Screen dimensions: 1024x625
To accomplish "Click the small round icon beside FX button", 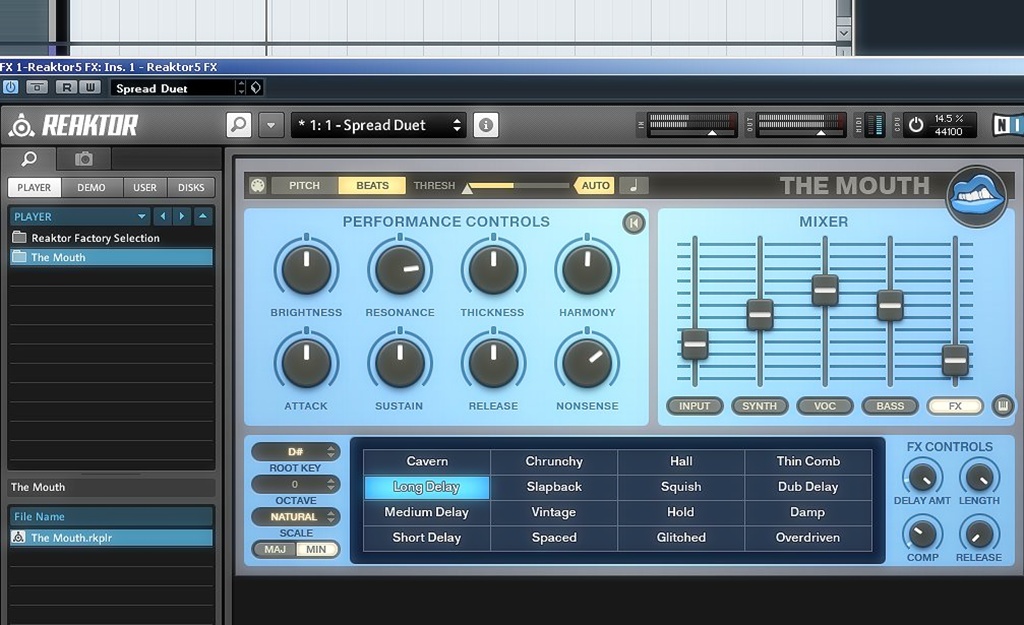I will pyautogui.click(x=1002, y=406).
